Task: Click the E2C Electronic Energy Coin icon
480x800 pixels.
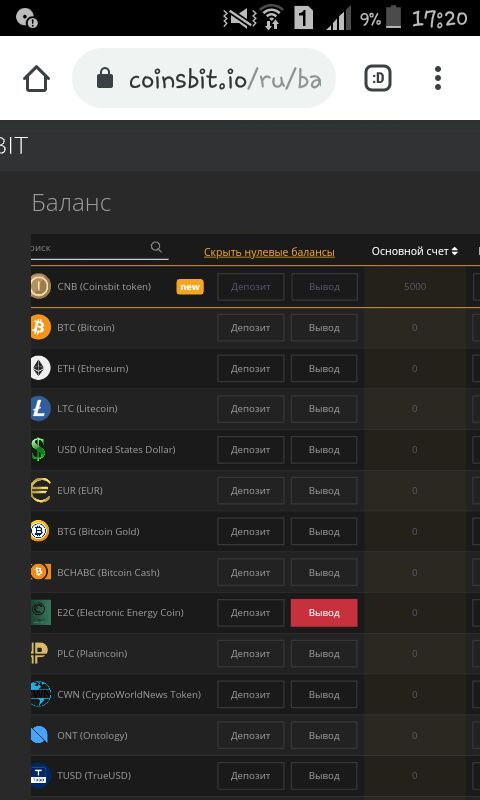Action: pyautogui.click(x=41, y=612)
